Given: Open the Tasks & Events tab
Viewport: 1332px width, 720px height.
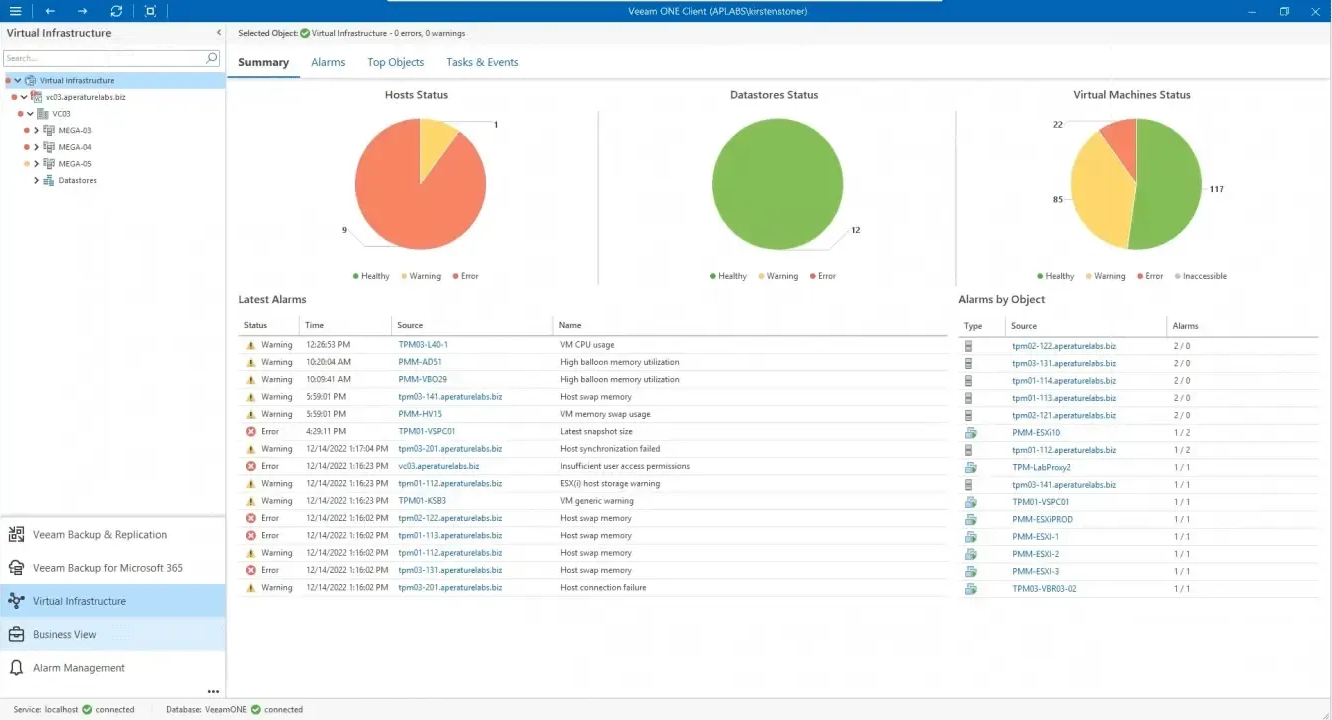Looking at the screenshot, I should [x=482, y=62].
